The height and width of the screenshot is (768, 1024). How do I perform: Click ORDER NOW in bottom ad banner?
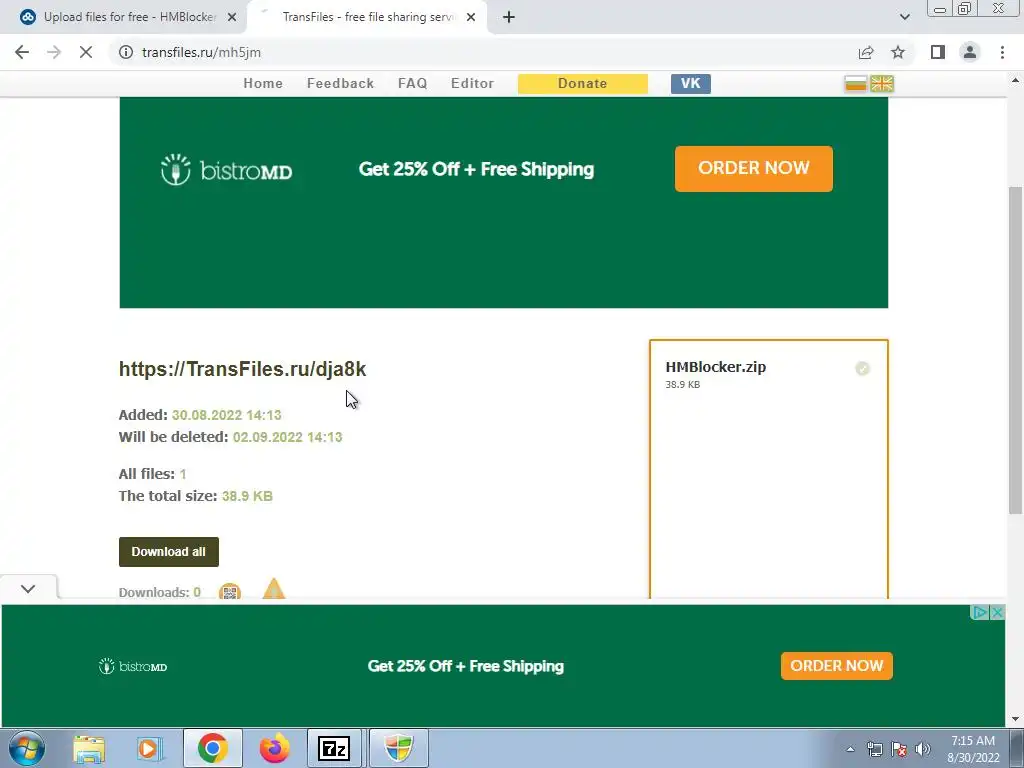point(837,665)
